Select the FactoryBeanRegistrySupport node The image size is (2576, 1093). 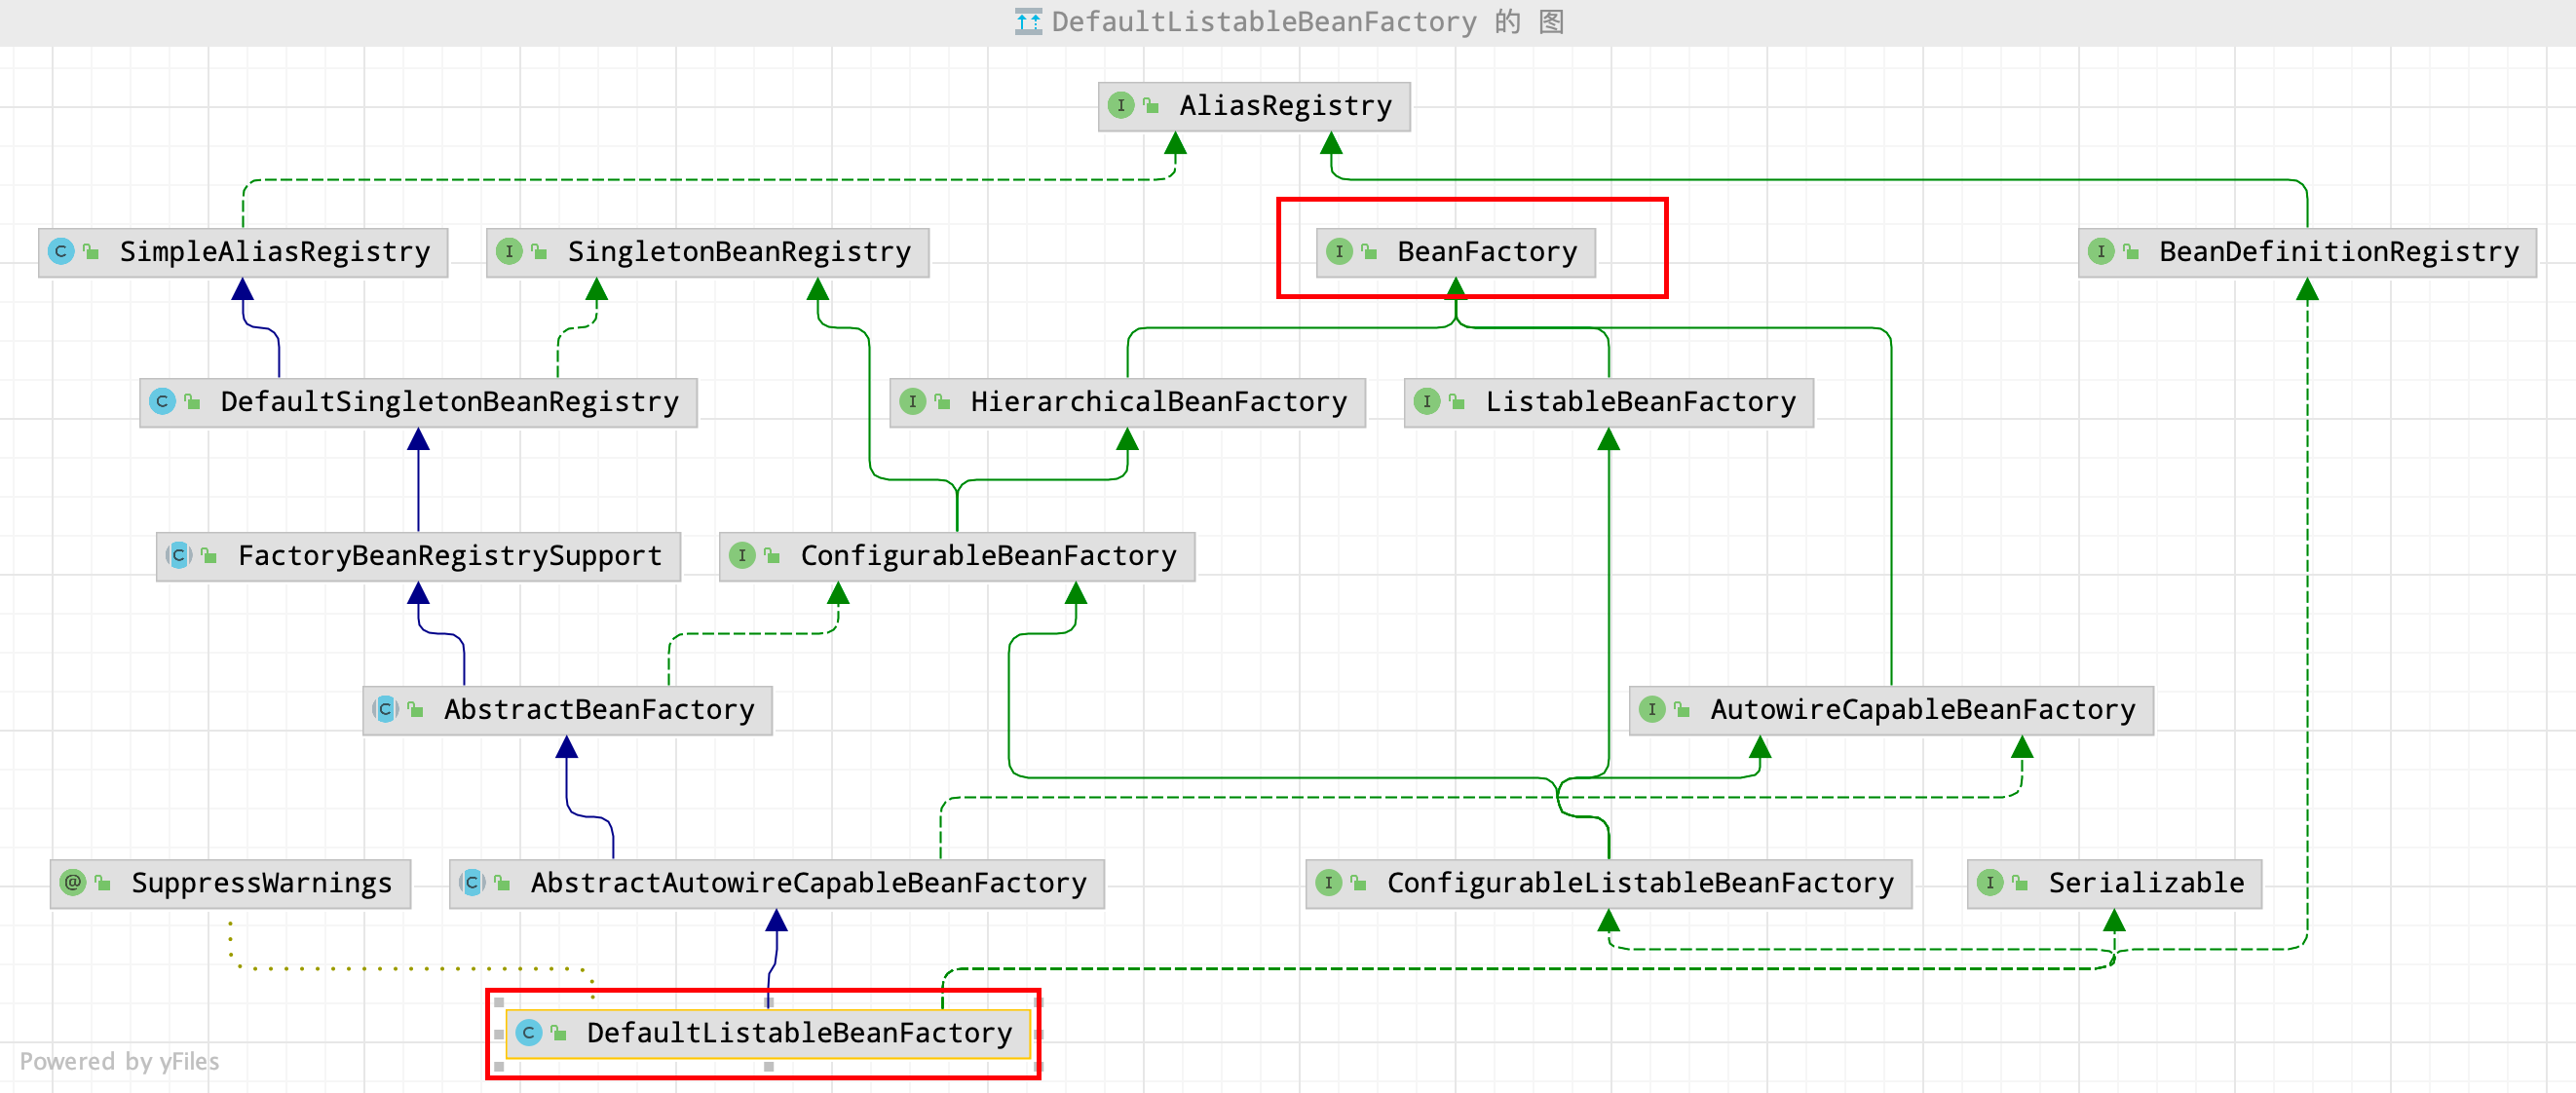click(418, 556)
